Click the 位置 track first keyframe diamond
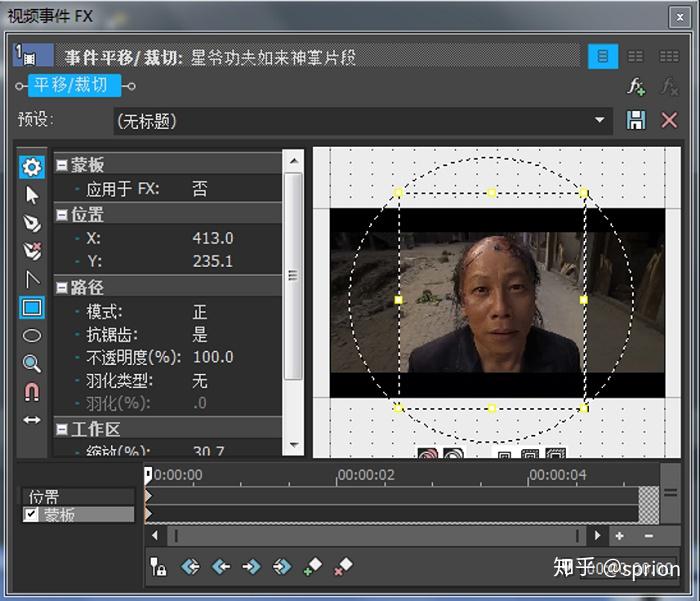Screen dimensions: 700x601 (148, 496)
